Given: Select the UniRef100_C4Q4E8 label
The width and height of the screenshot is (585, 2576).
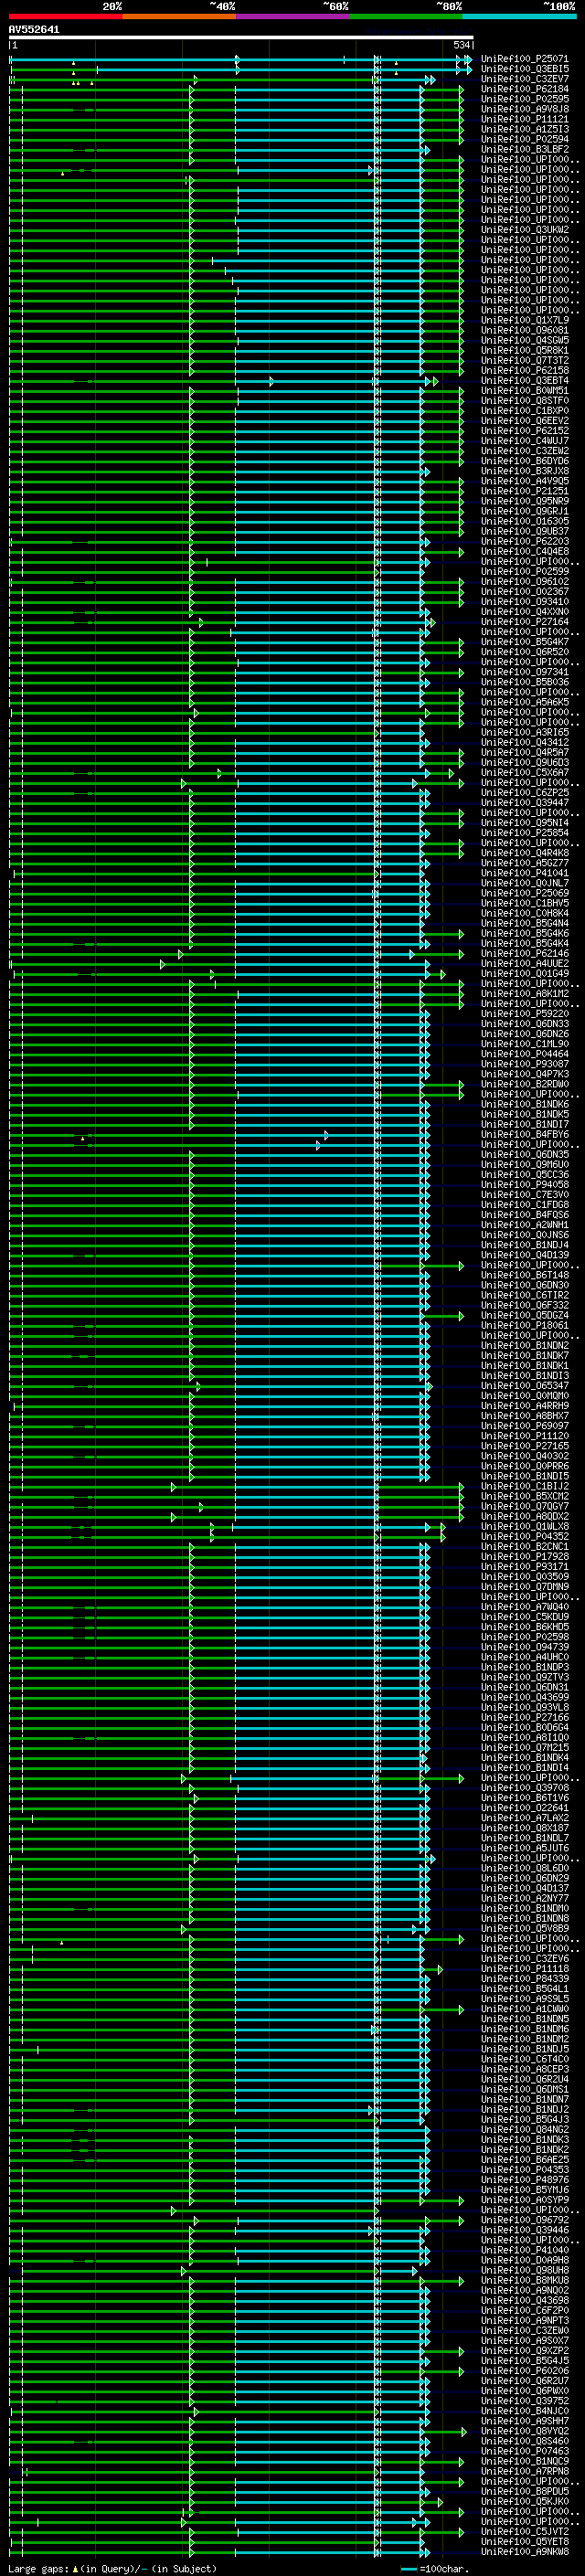Looking at the screenshot, I should (x=524, y=551).
